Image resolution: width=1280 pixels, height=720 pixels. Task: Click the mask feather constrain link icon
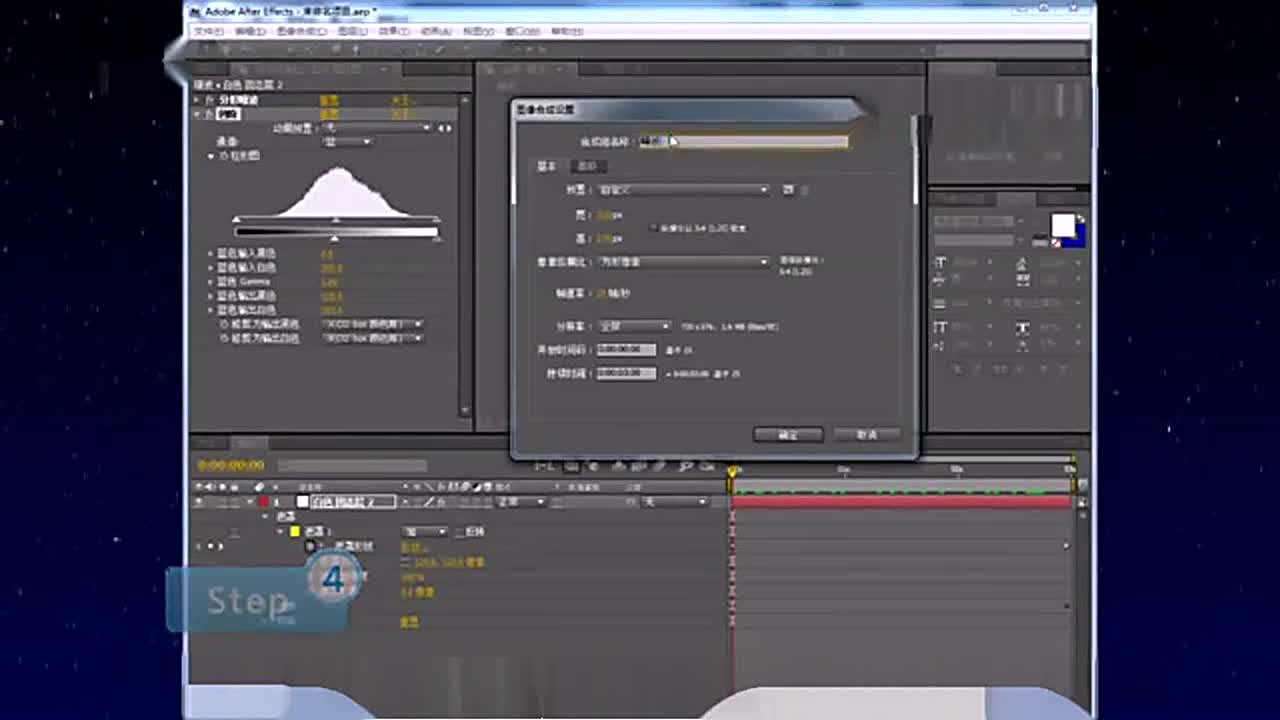406,562
